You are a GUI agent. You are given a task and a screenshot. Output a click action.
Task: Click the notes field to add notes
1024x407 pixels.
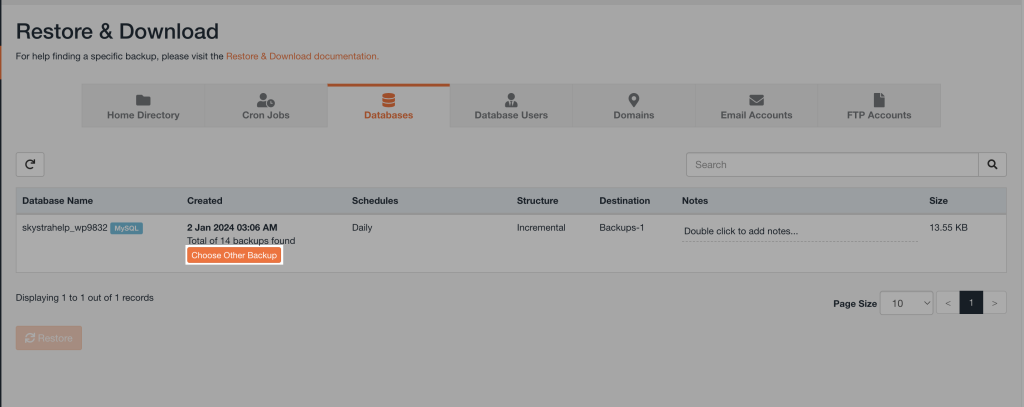799,232
